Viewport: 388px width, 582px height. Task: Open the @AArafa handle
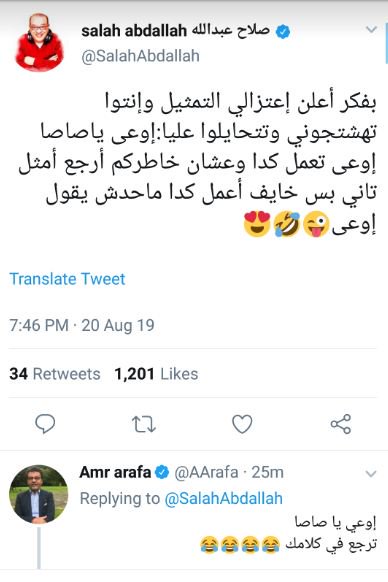206,473
